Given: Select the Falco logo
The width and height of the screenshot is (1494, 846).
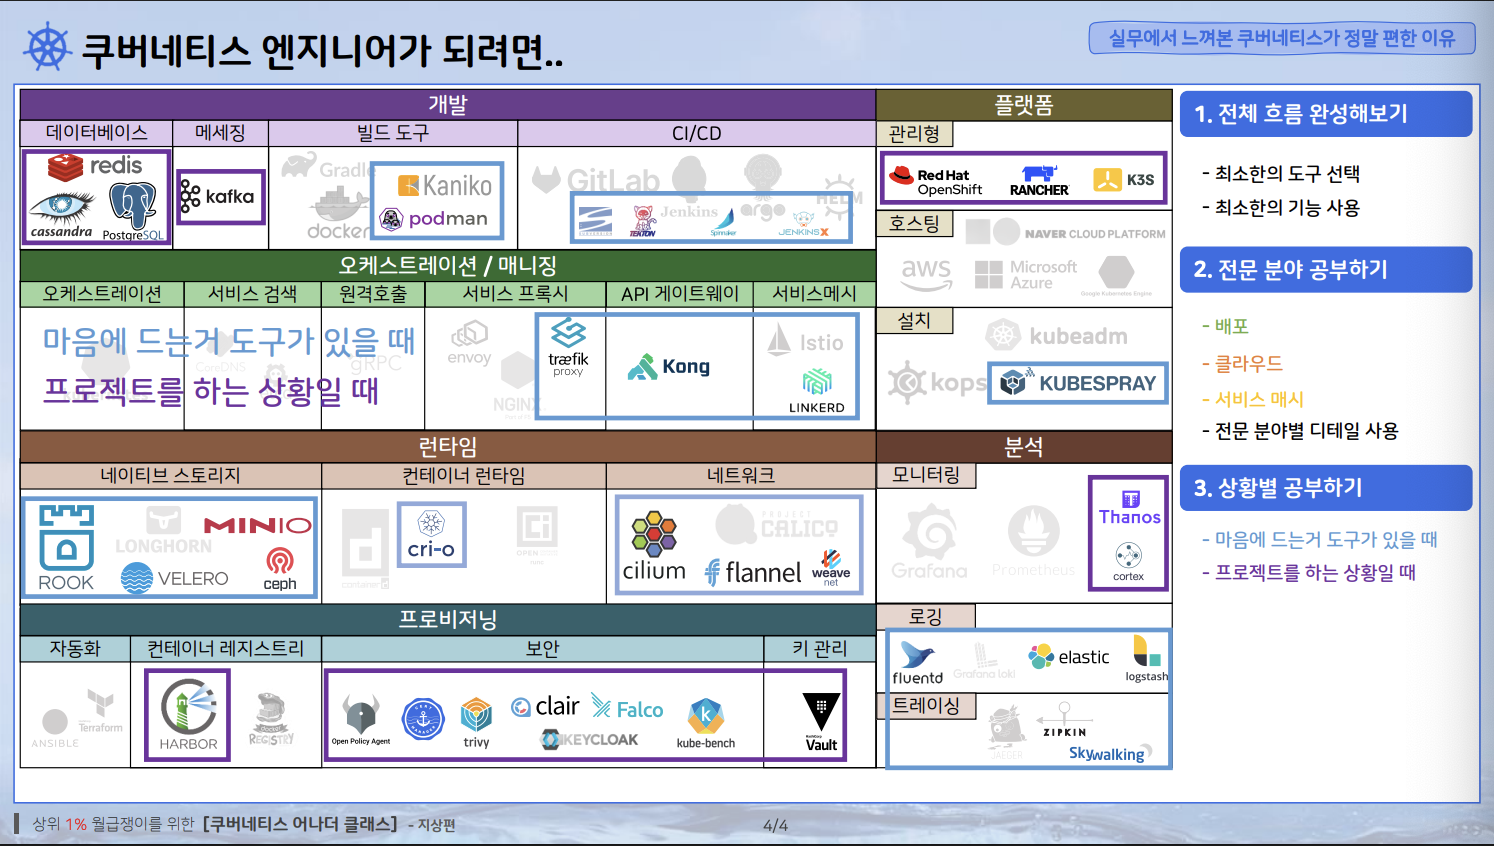Looking at the screenshot, I should pos(627,707).
